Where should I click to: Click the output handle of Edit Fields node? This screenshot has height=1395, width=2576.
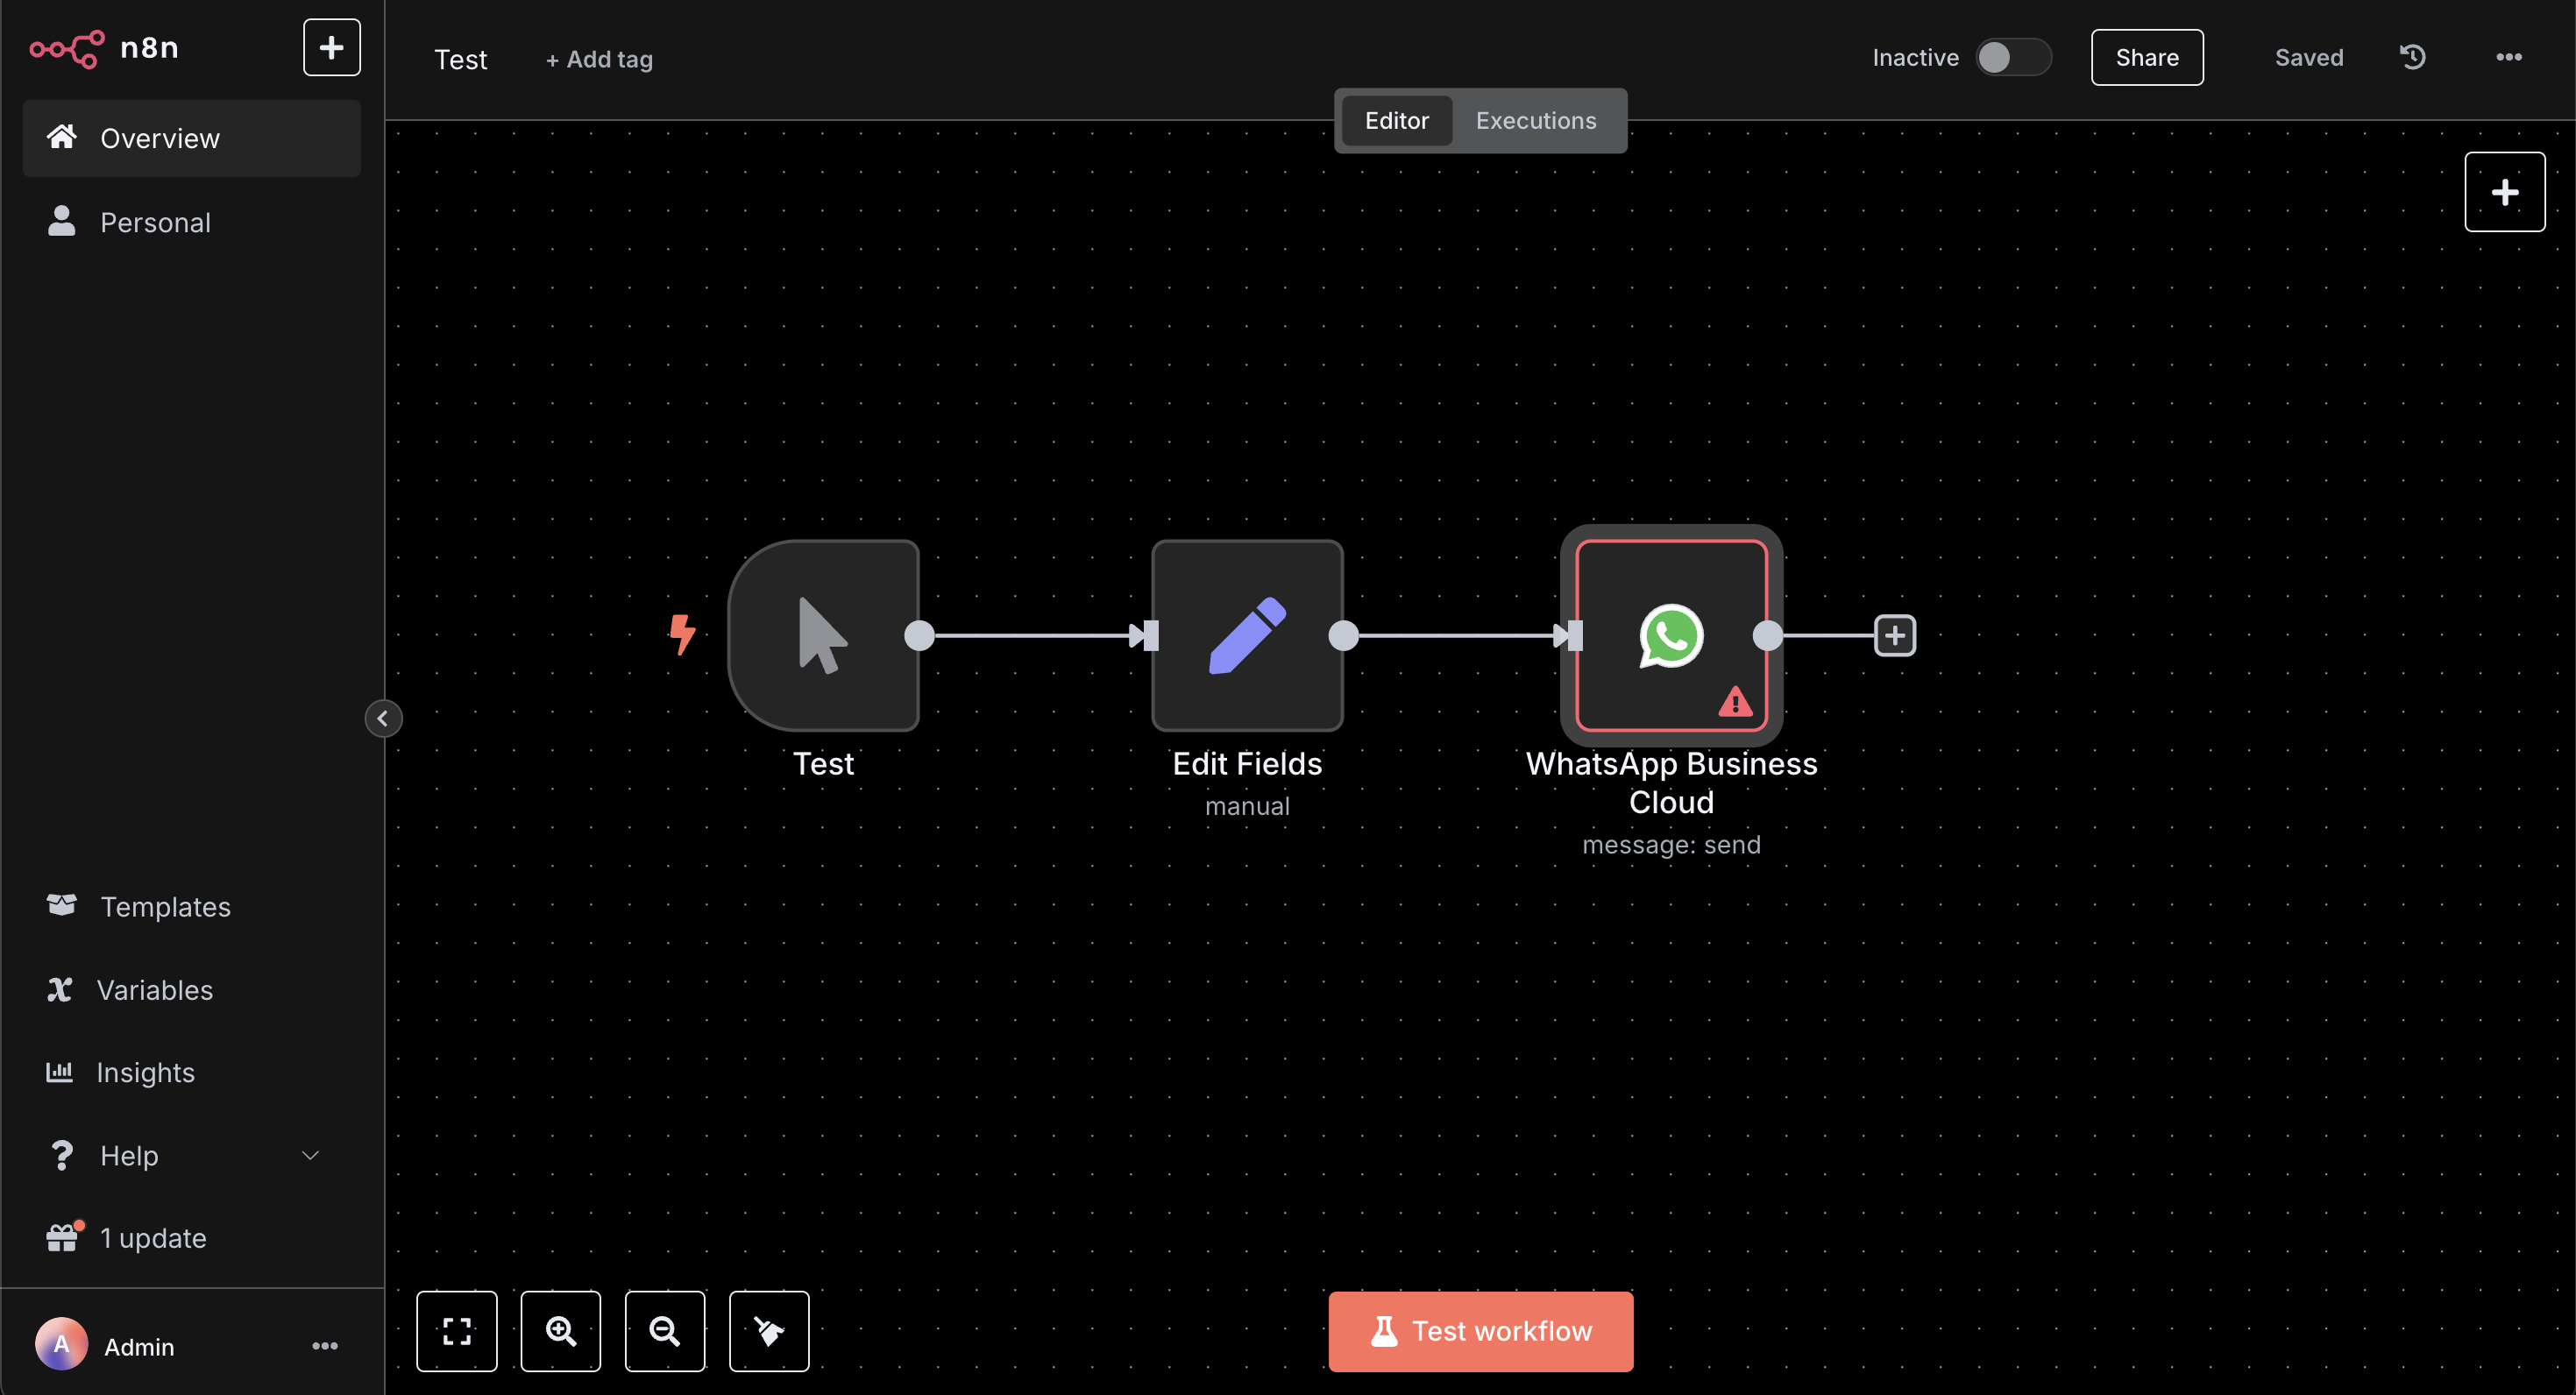click(x=1343, y=635)
